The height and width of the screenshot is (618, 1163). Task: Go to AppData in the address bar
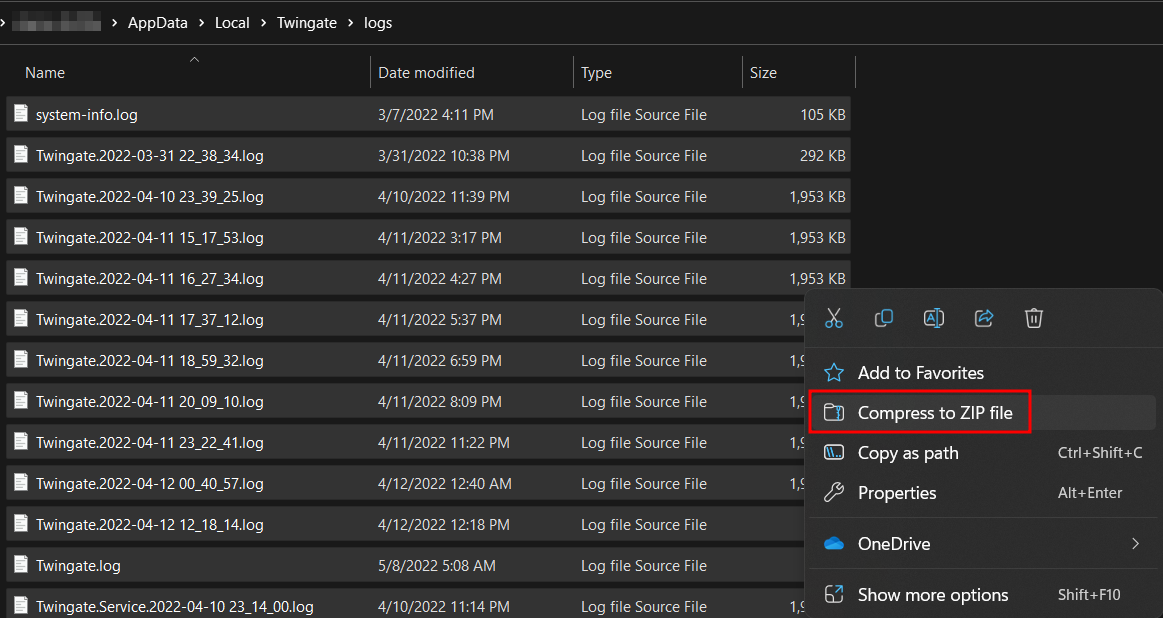158,23
